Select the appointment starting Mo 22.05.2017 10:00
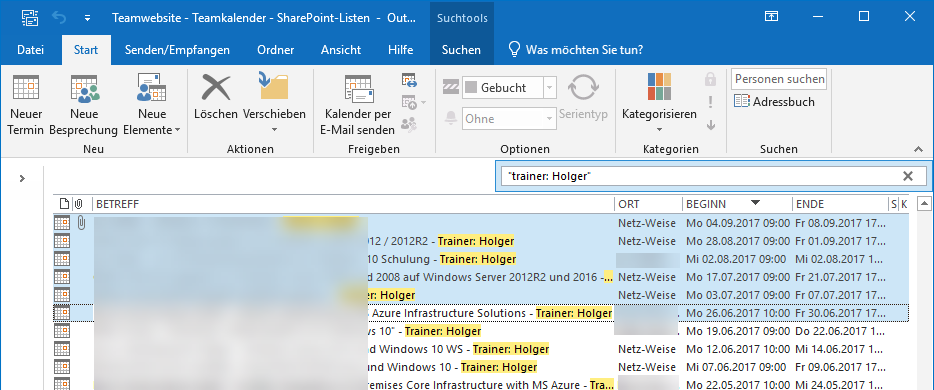934x390 pixels. [481, 384]
